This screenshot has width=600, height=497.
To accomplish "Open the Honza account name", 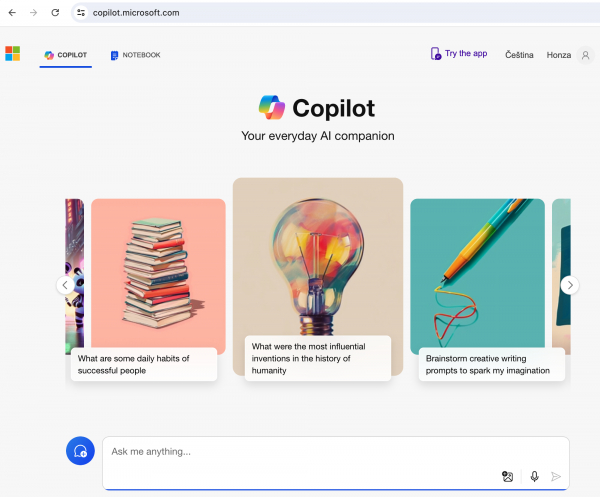I will coord(558,55).
